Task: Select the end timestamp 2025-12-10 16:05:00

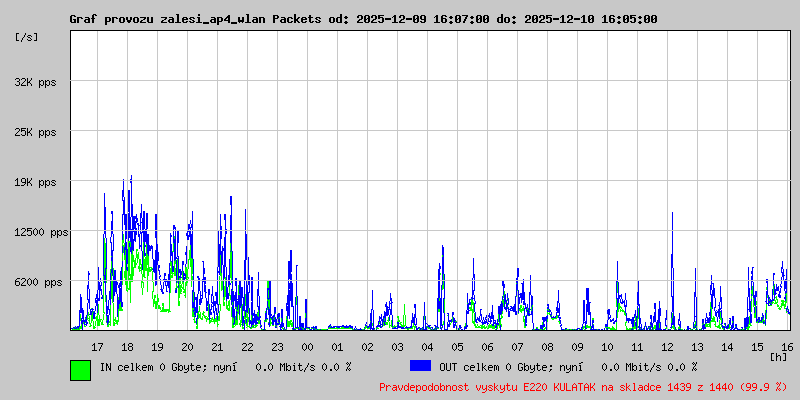Action: [591, 19]
